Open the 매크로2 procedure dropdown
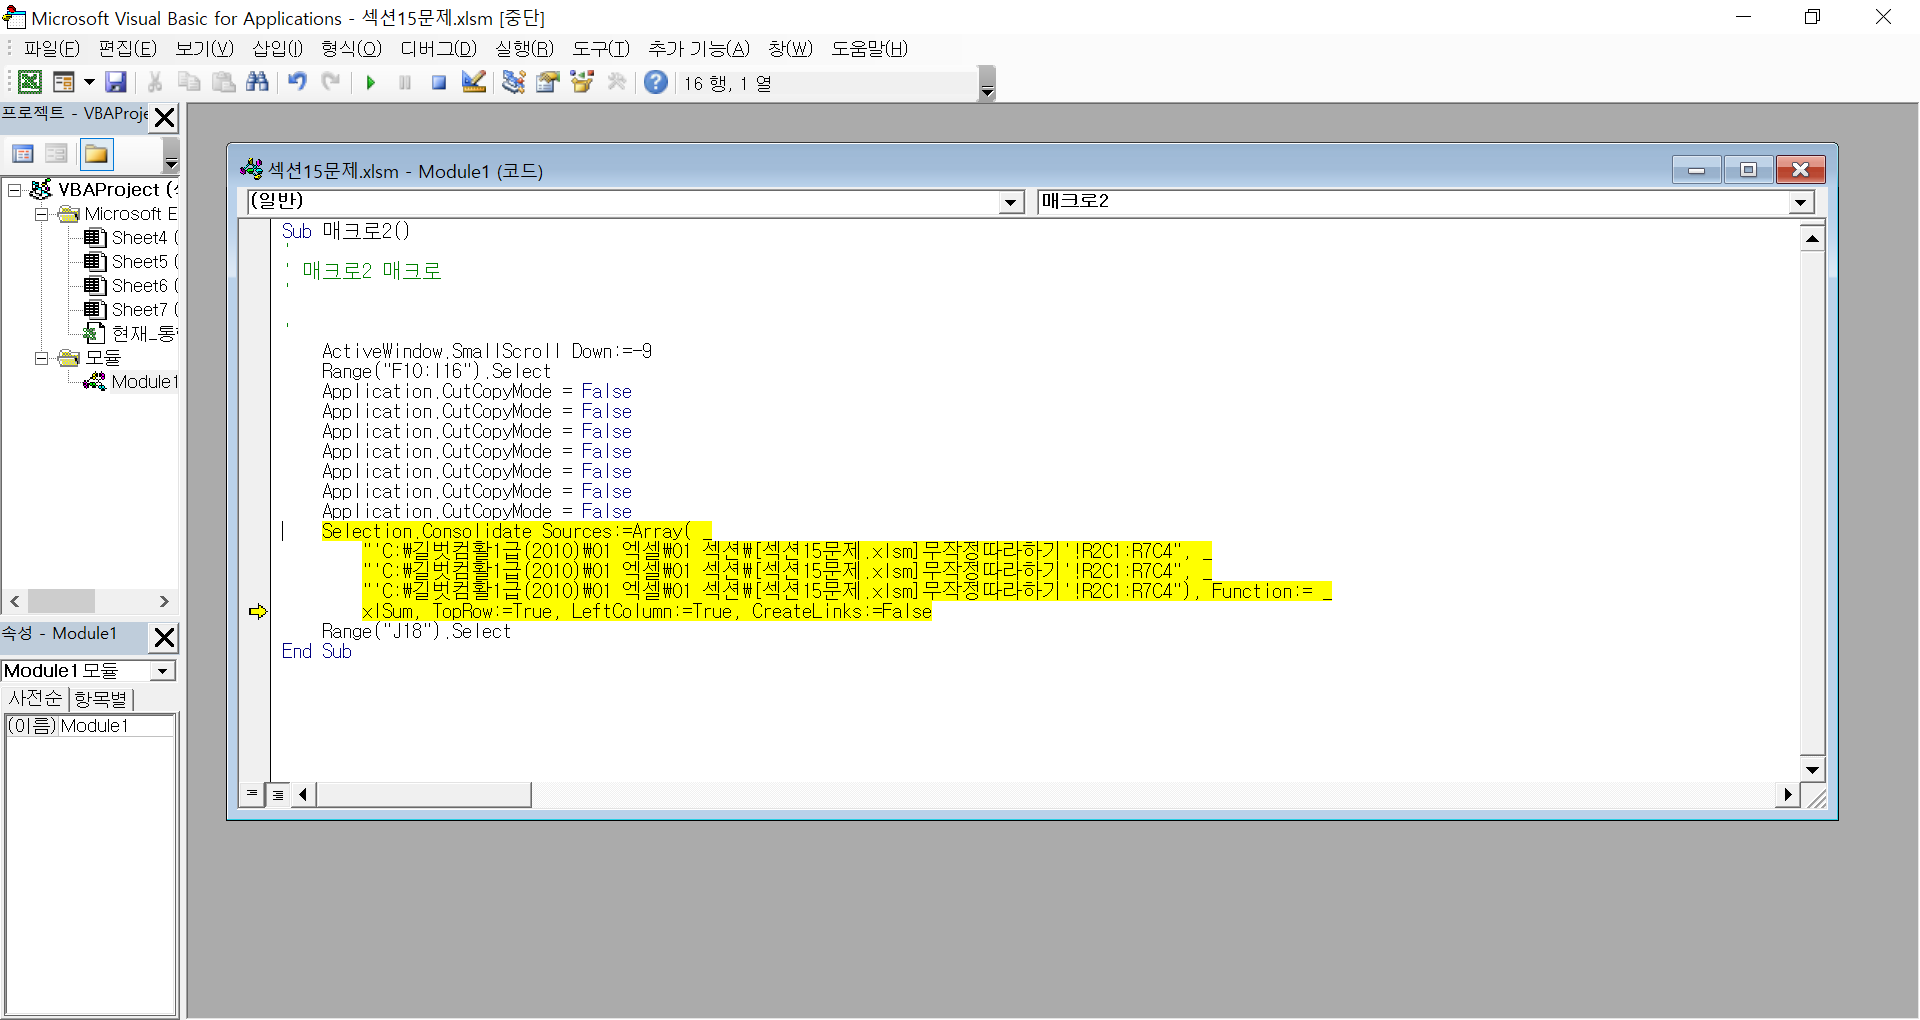Viewport: 1920px width, 1020px height. click(x=1800, y=202)
